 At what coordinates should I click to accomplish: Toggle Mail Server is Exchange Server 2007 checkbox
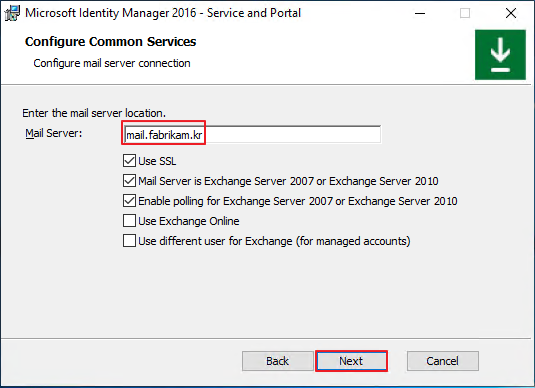(x=129, y=181)
